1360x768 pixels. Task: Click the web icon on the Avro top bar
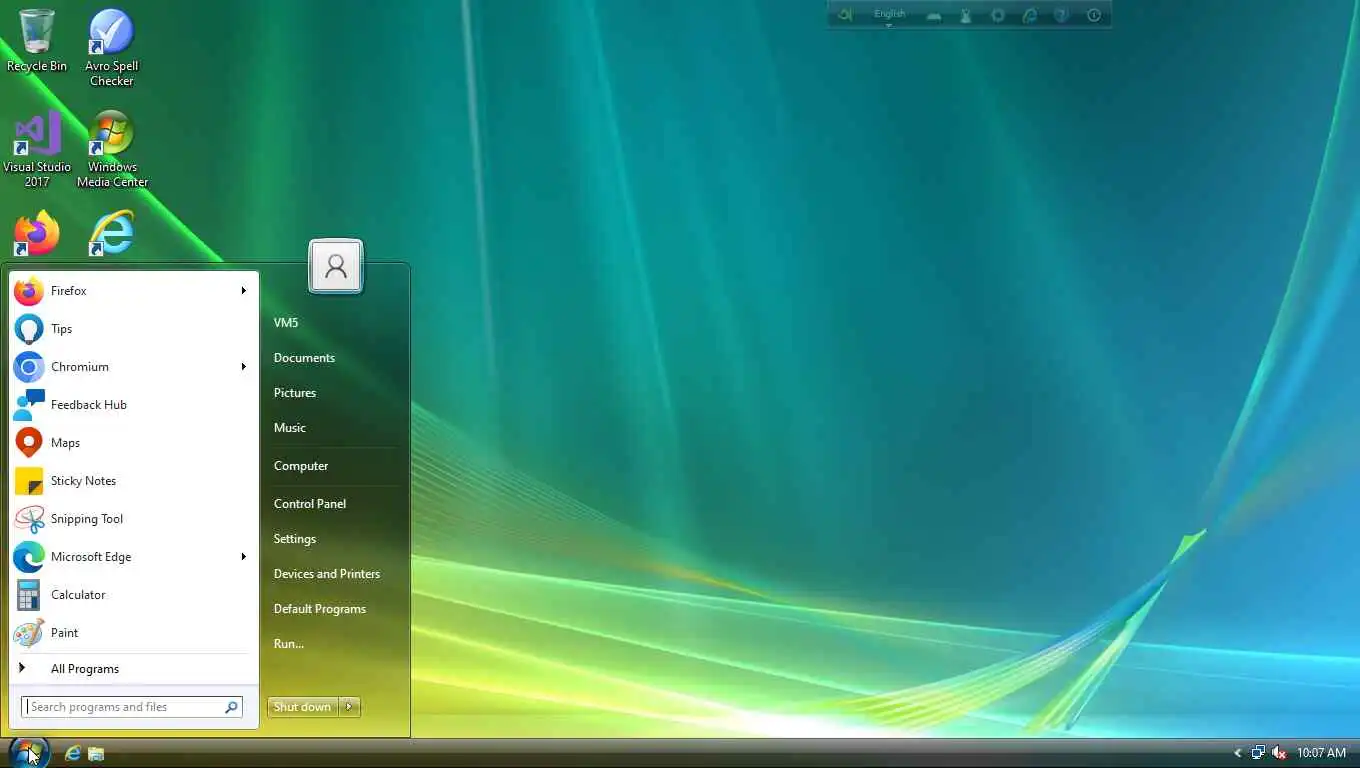click(1029, 15)
